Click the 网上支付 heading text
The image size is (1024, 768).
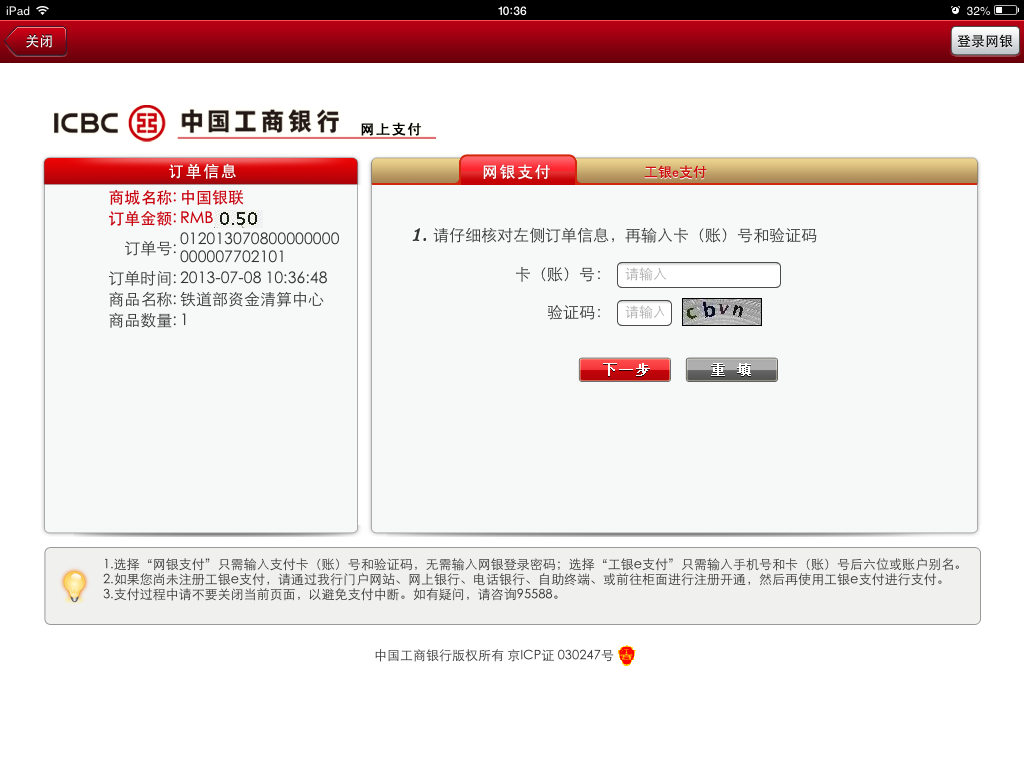[391, 129]
